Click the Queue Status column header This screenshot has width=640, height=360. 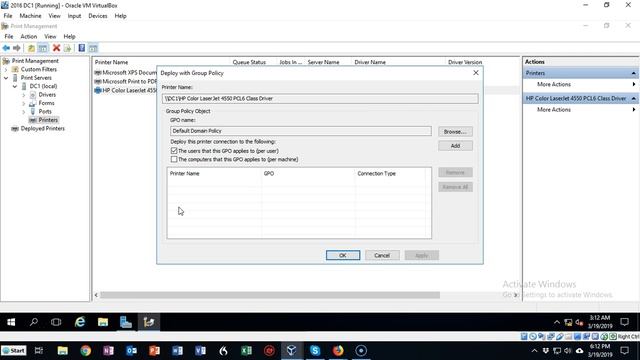tap(249, 62)
